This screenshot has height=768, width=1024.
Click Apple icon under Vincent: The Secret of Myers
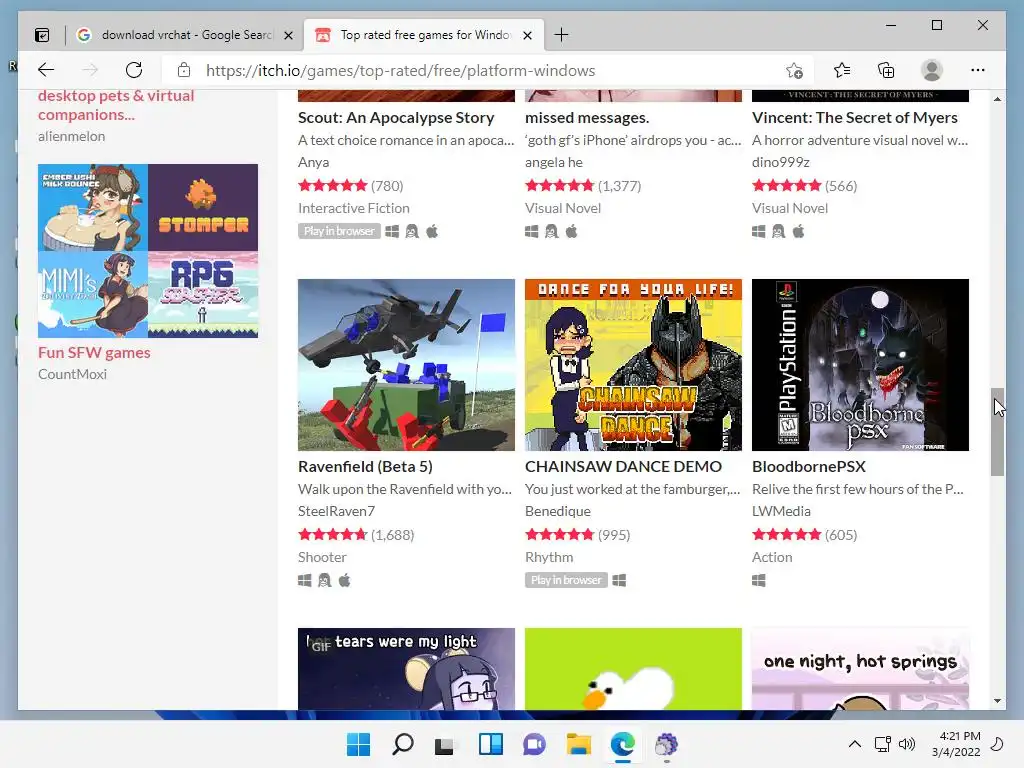[798, 231]
